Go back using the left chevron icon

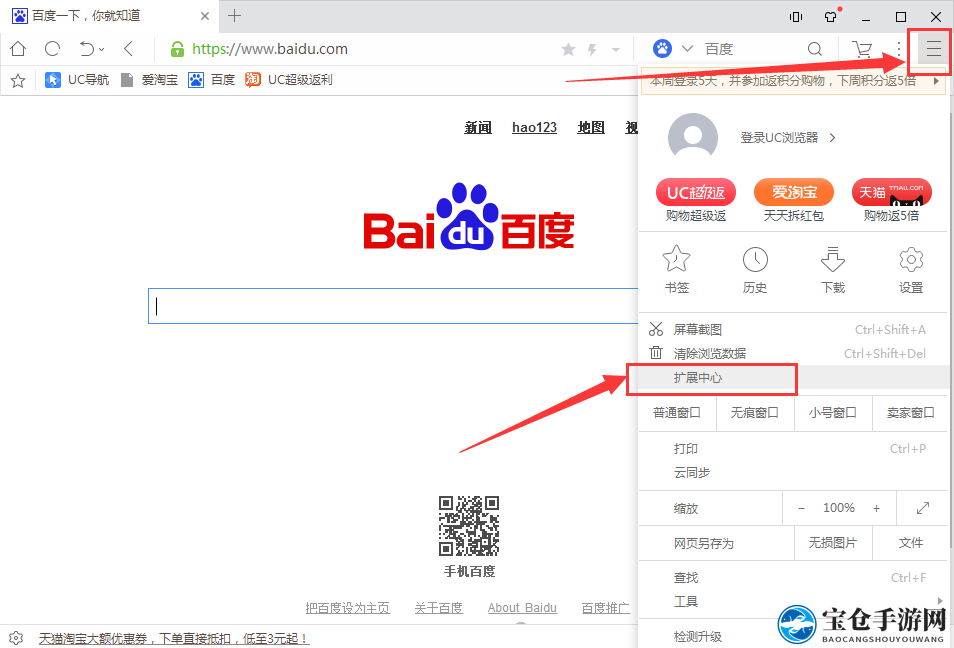click(x=128, y=49)
